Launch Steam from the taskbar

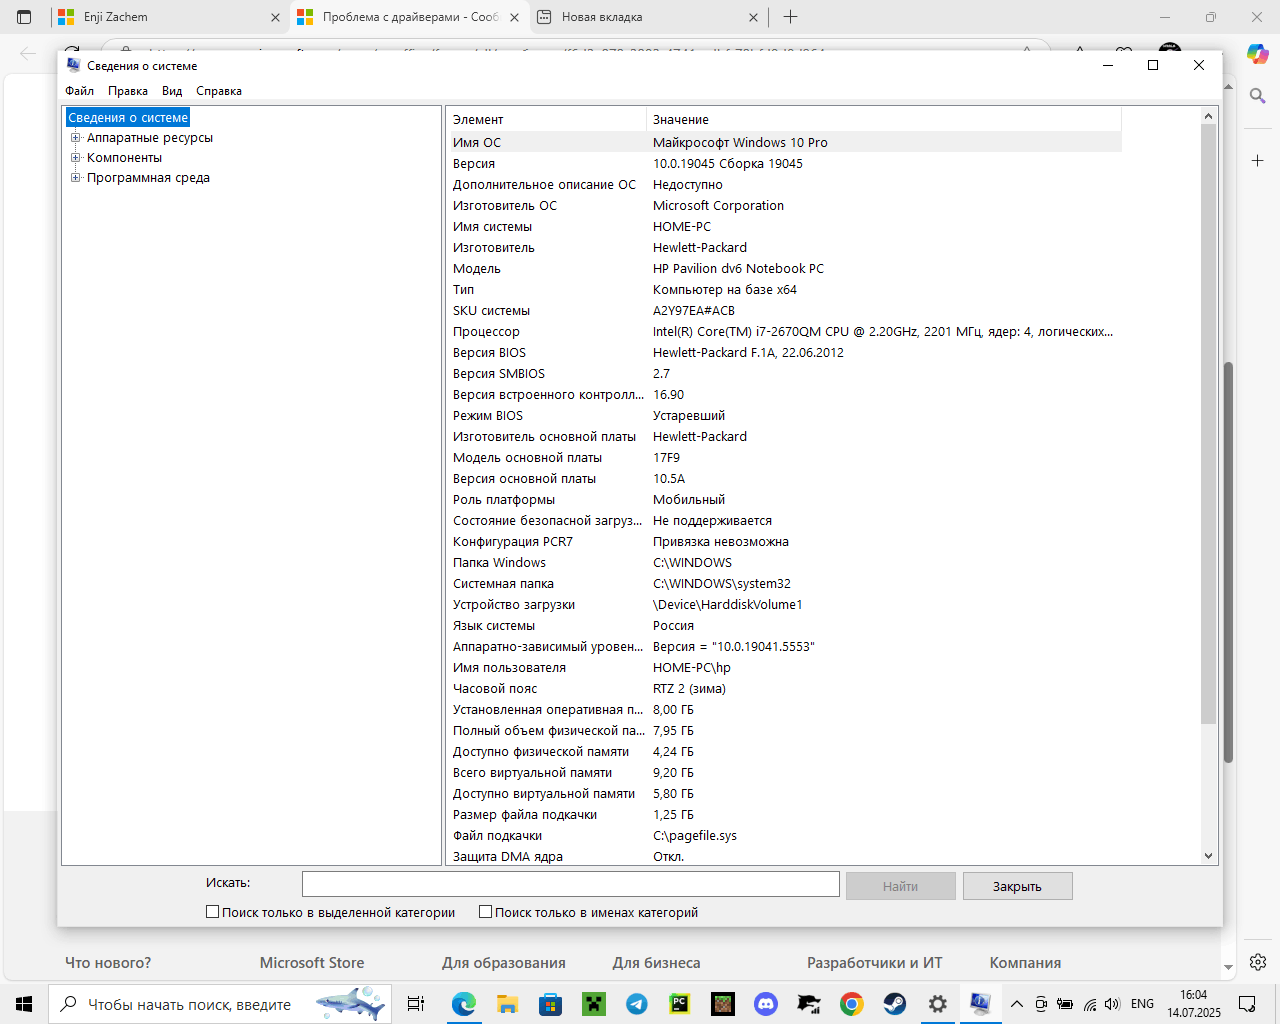click(x=894, y=1004)
